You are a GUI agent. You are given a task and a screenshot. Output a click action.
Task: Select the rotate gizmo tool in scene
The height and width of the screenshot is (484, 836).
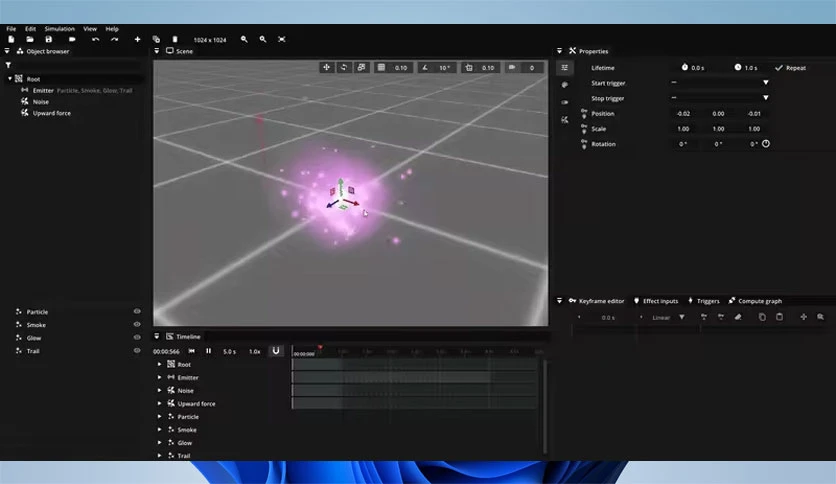coord(344,68)
